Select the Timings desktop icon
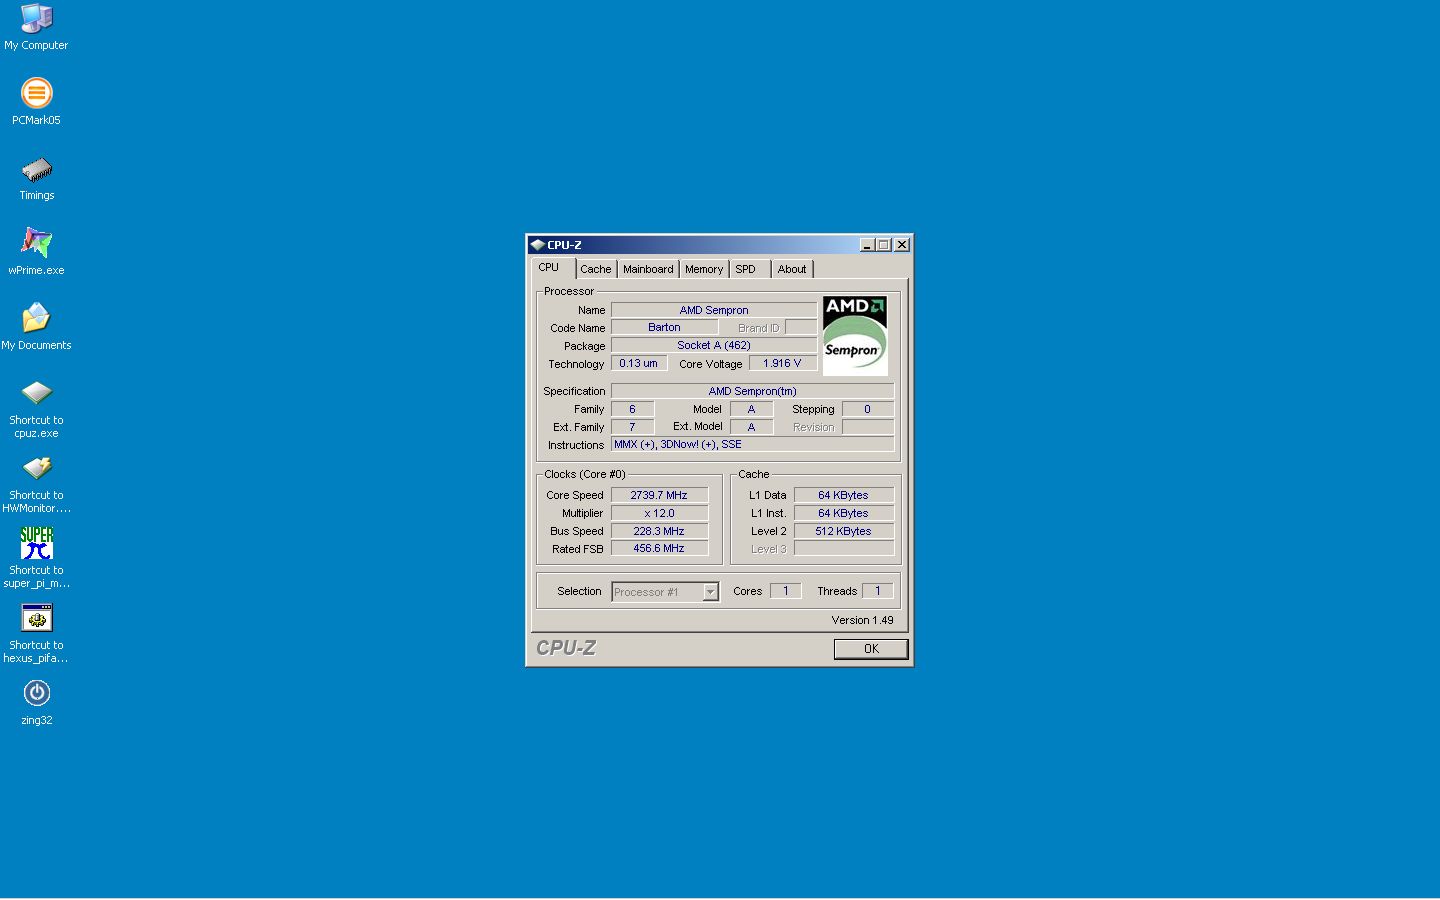The height and width of the screenshot is (900, 1440). click(36, 177)
